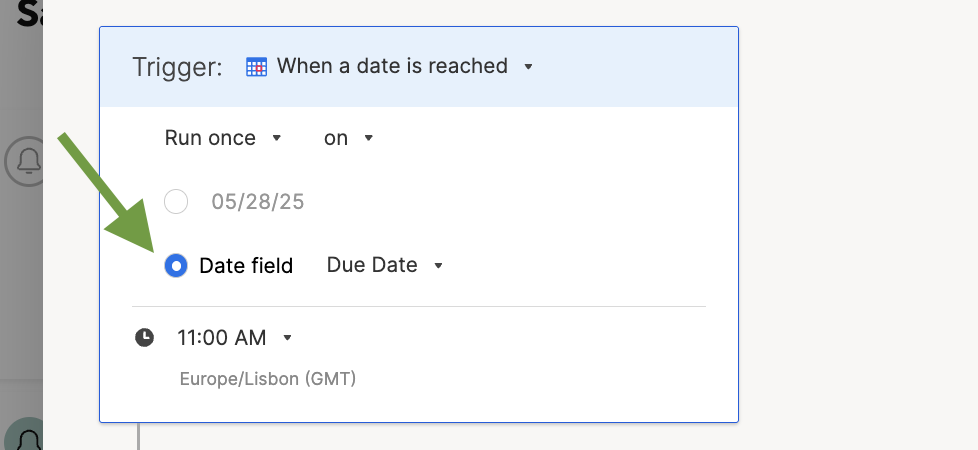Click the 05/28/25 date input
Image resolution: width=978 pixels, height=450 pixels.
[x=258, y=202]
